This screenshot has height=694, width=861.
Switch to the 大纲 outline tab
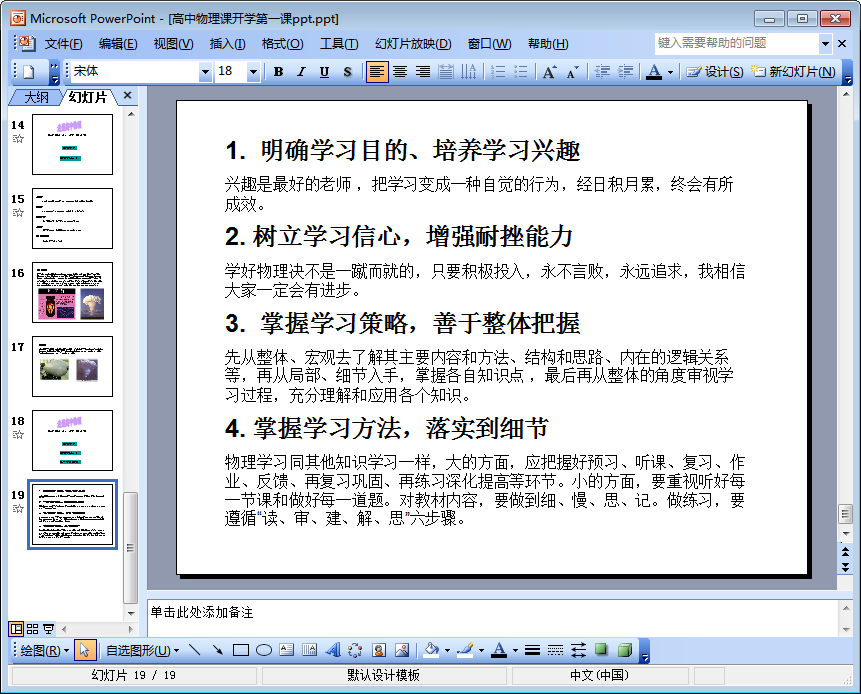[x=36, y=97]
